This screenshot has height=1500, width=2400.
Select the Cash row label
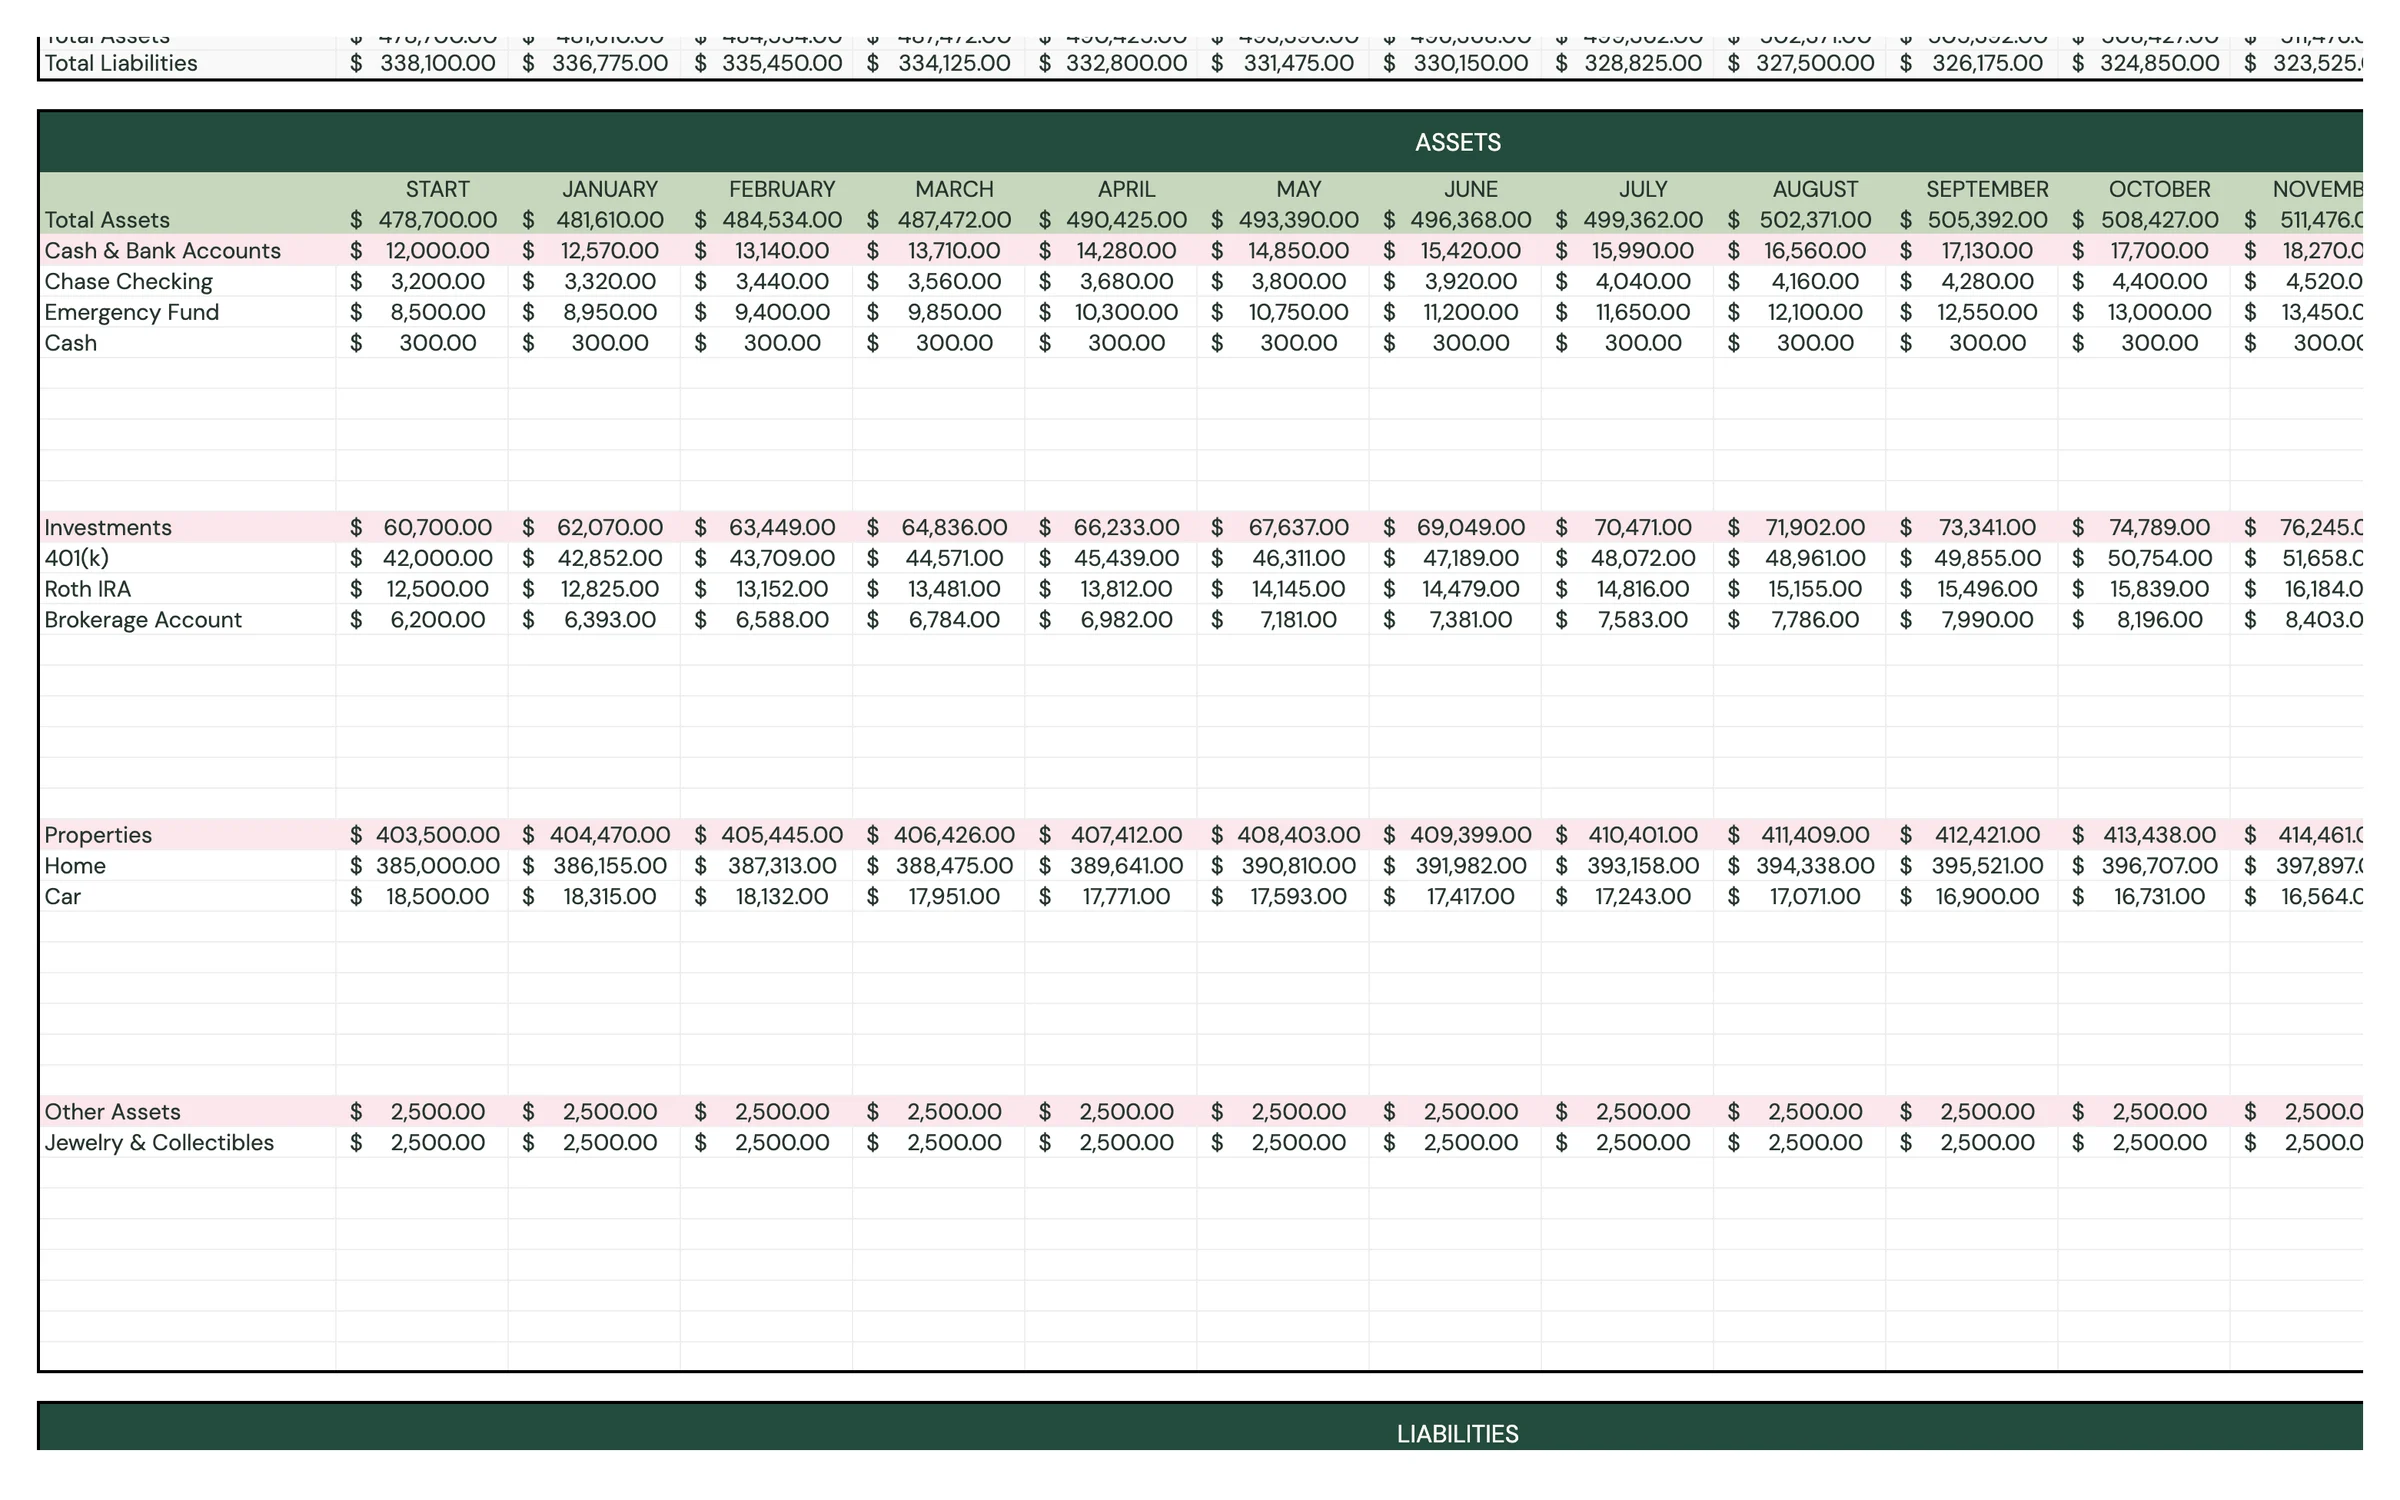pyautogui.click(x=70, y=343)
